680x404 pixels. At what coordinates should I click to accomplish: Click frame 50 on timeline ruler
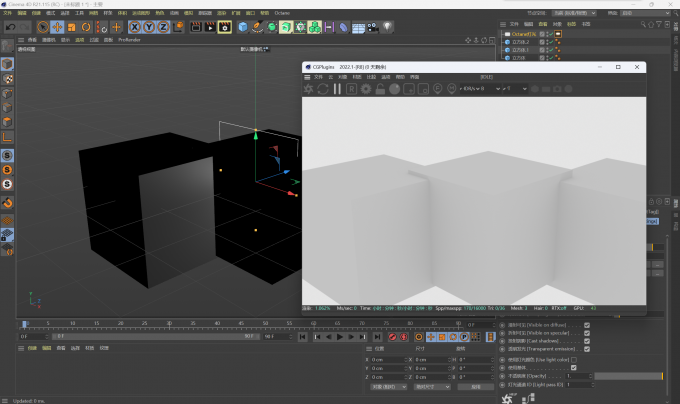265,323
